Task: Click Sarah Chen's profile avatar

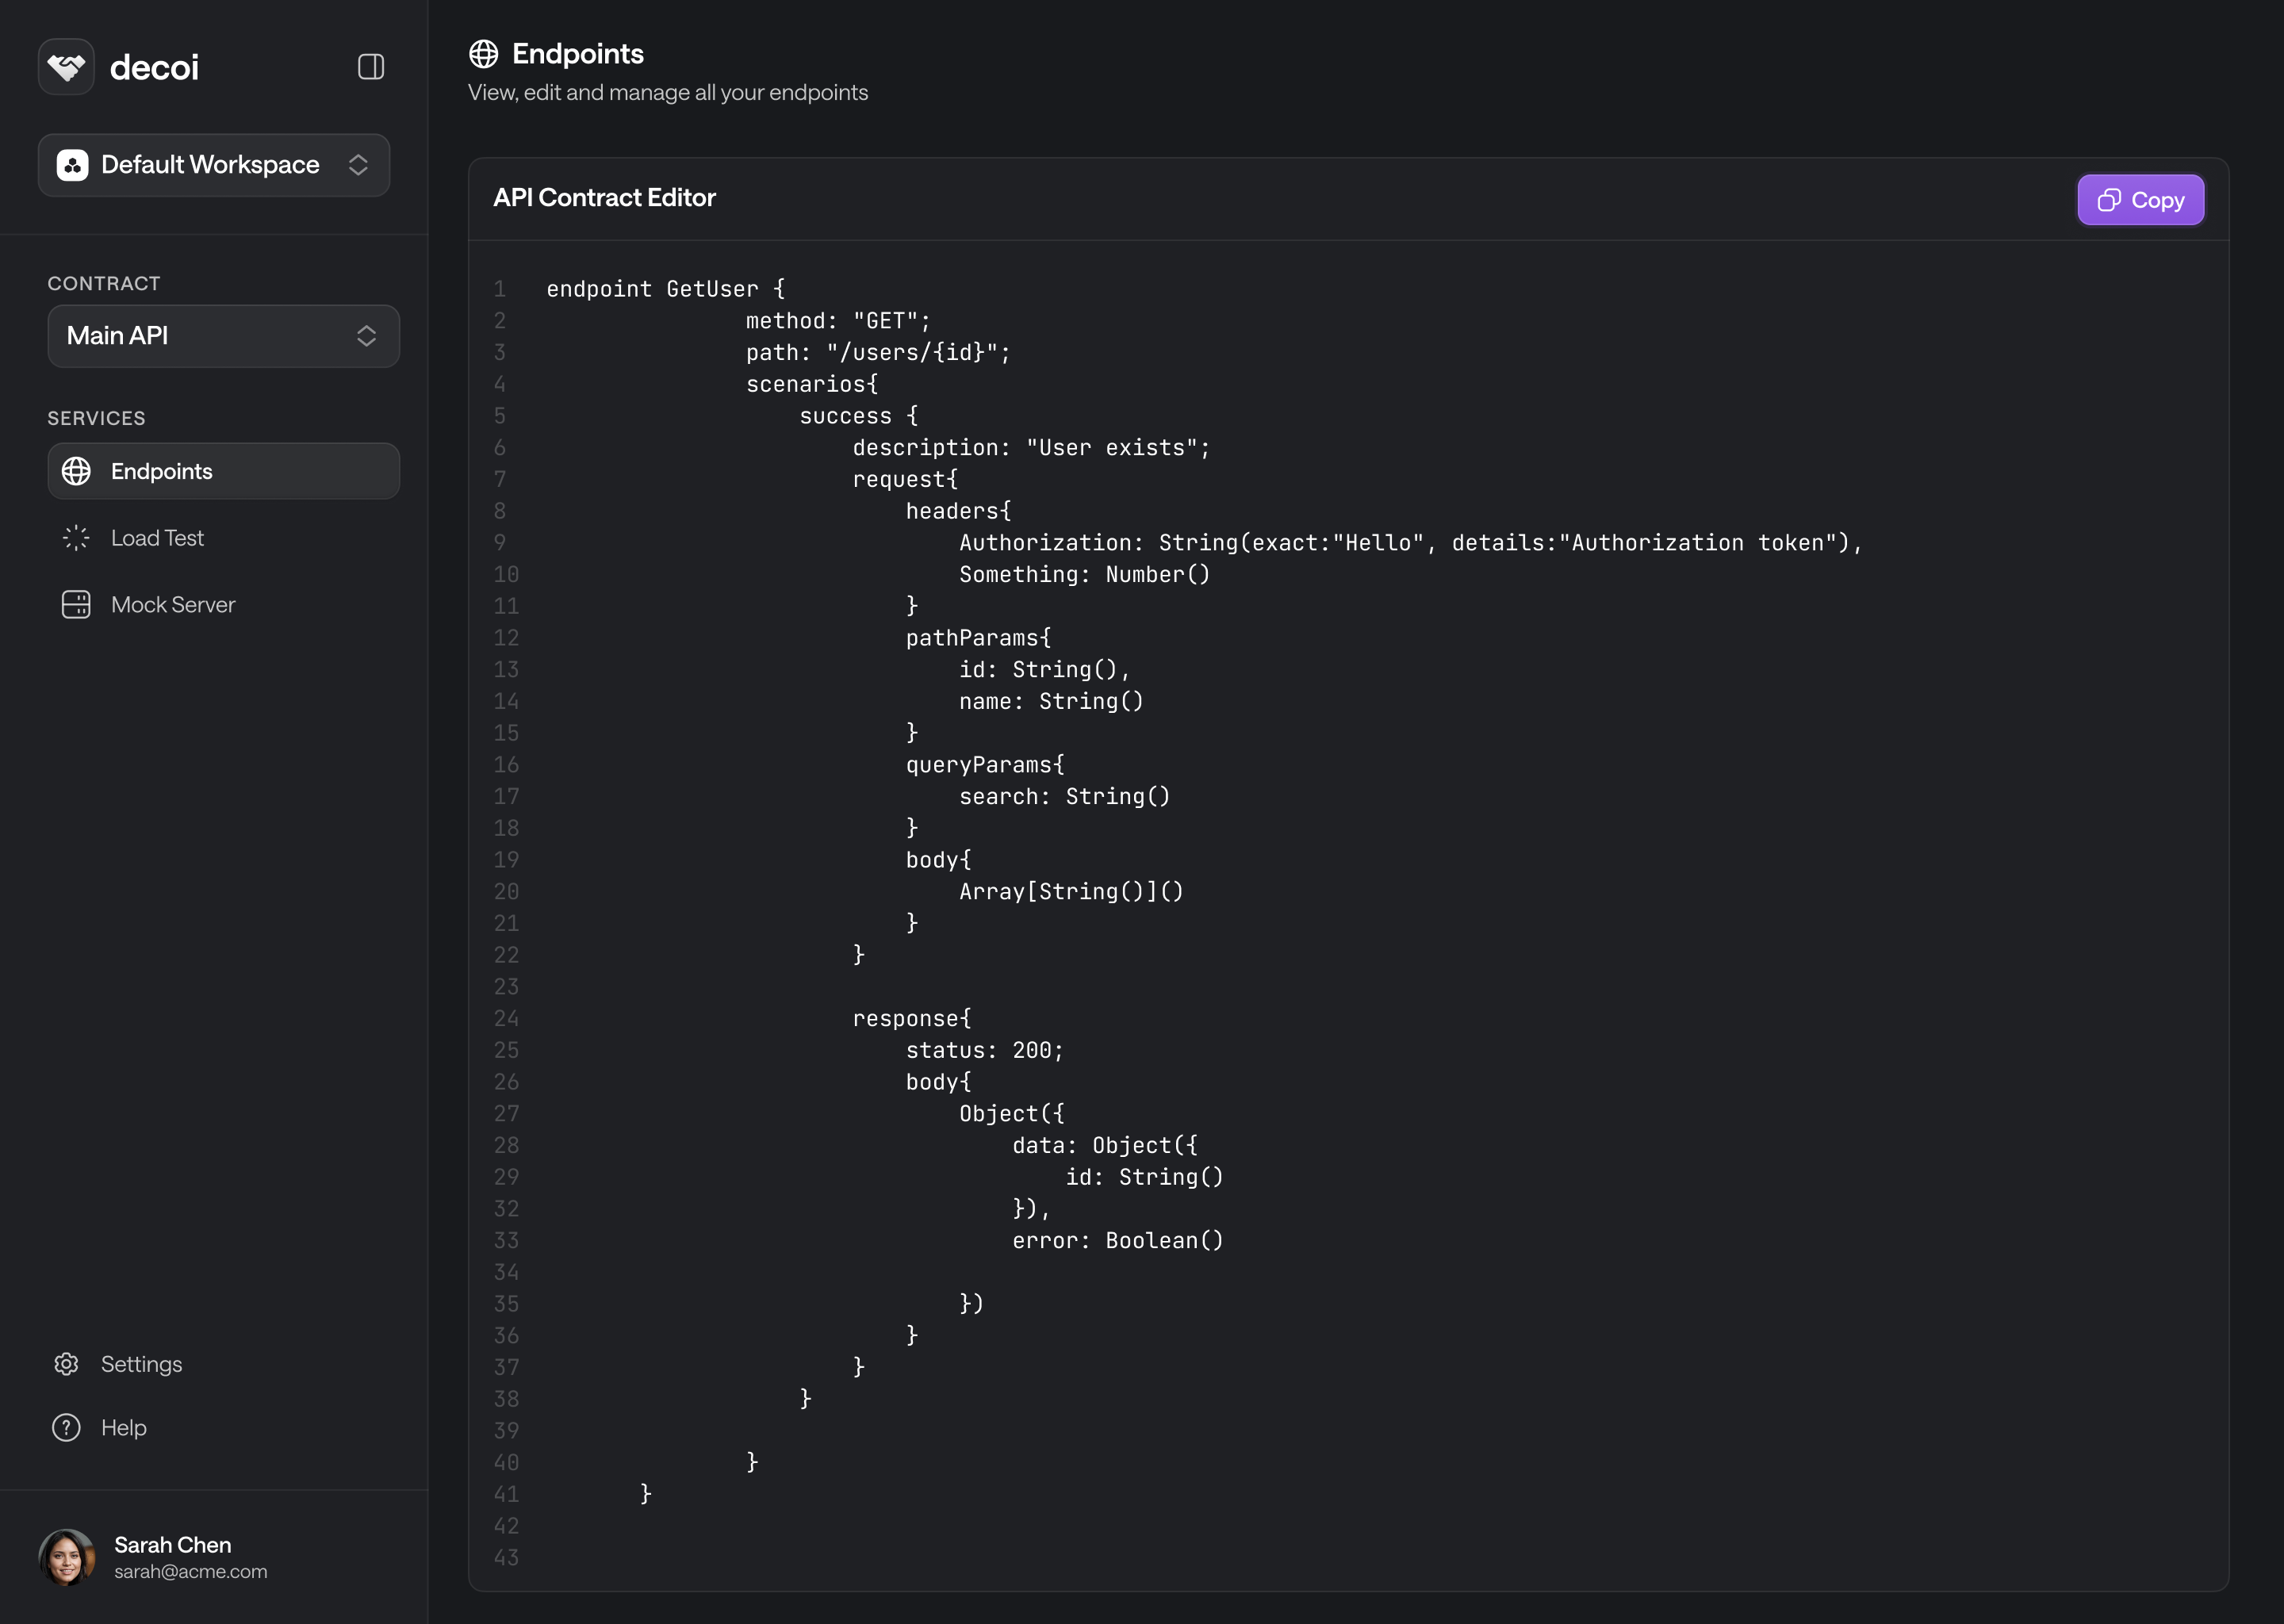Action: coord(66,1557)
